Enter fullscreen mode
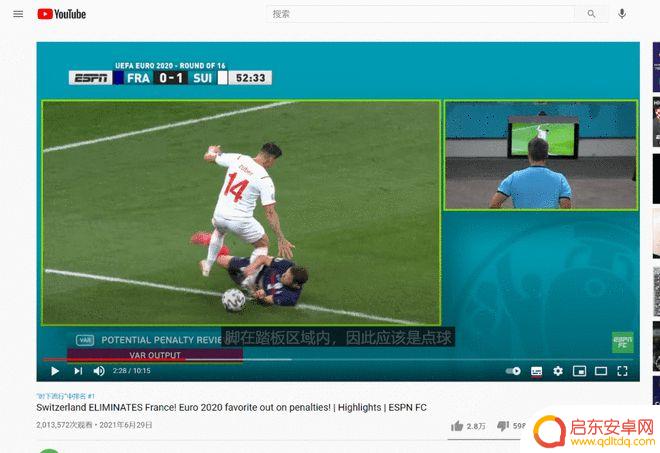 click(622, 371)
